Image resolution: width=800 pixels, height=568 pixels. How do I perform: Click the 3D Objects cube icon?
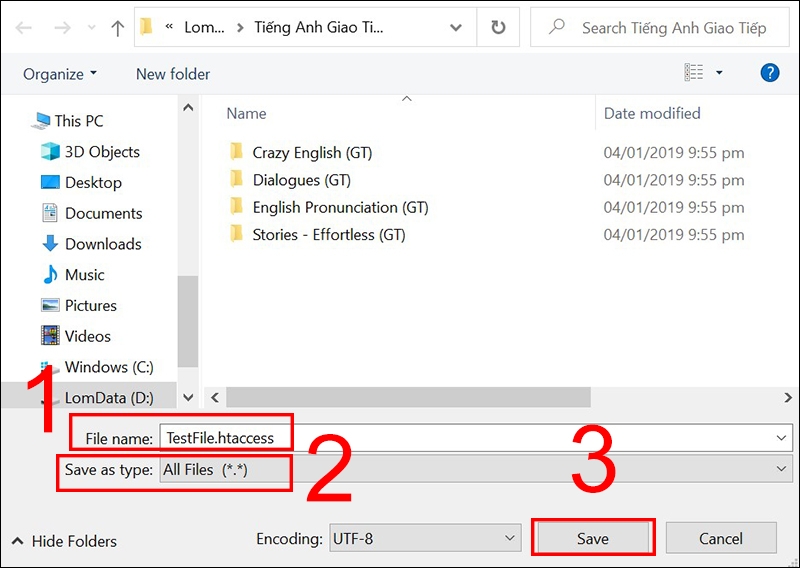(50, 151)
